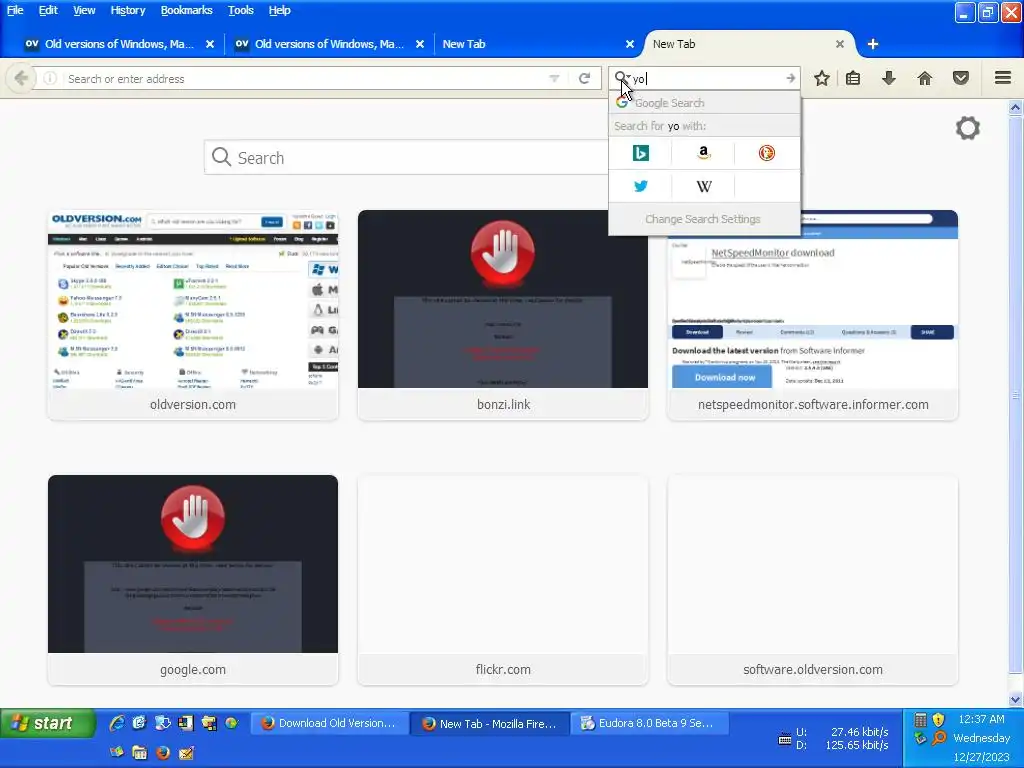The width and height of the screenshot is (1024, 768).
Task: Open new tab page settings gear
Action: tap(968, 128)
